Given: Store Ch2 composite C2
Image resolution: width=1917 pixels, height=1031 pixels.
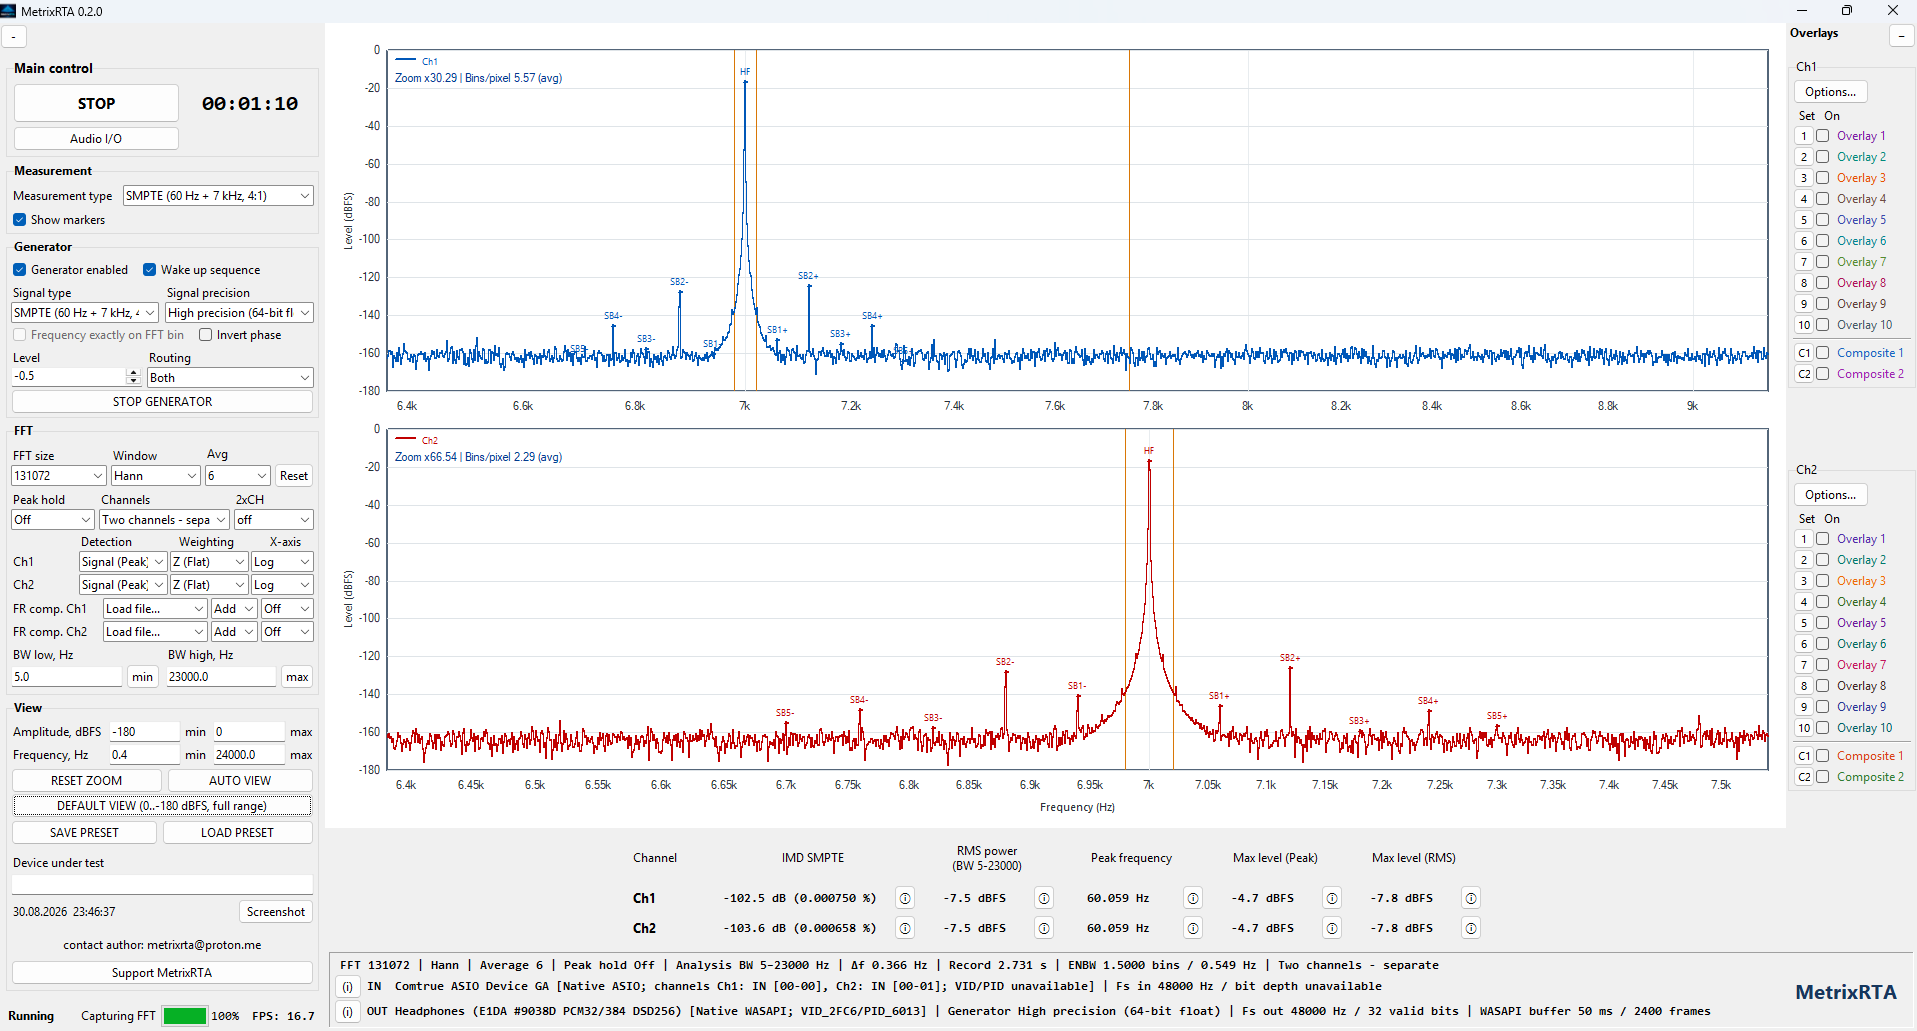Looking at the screenshot, I should (1804, 777).
